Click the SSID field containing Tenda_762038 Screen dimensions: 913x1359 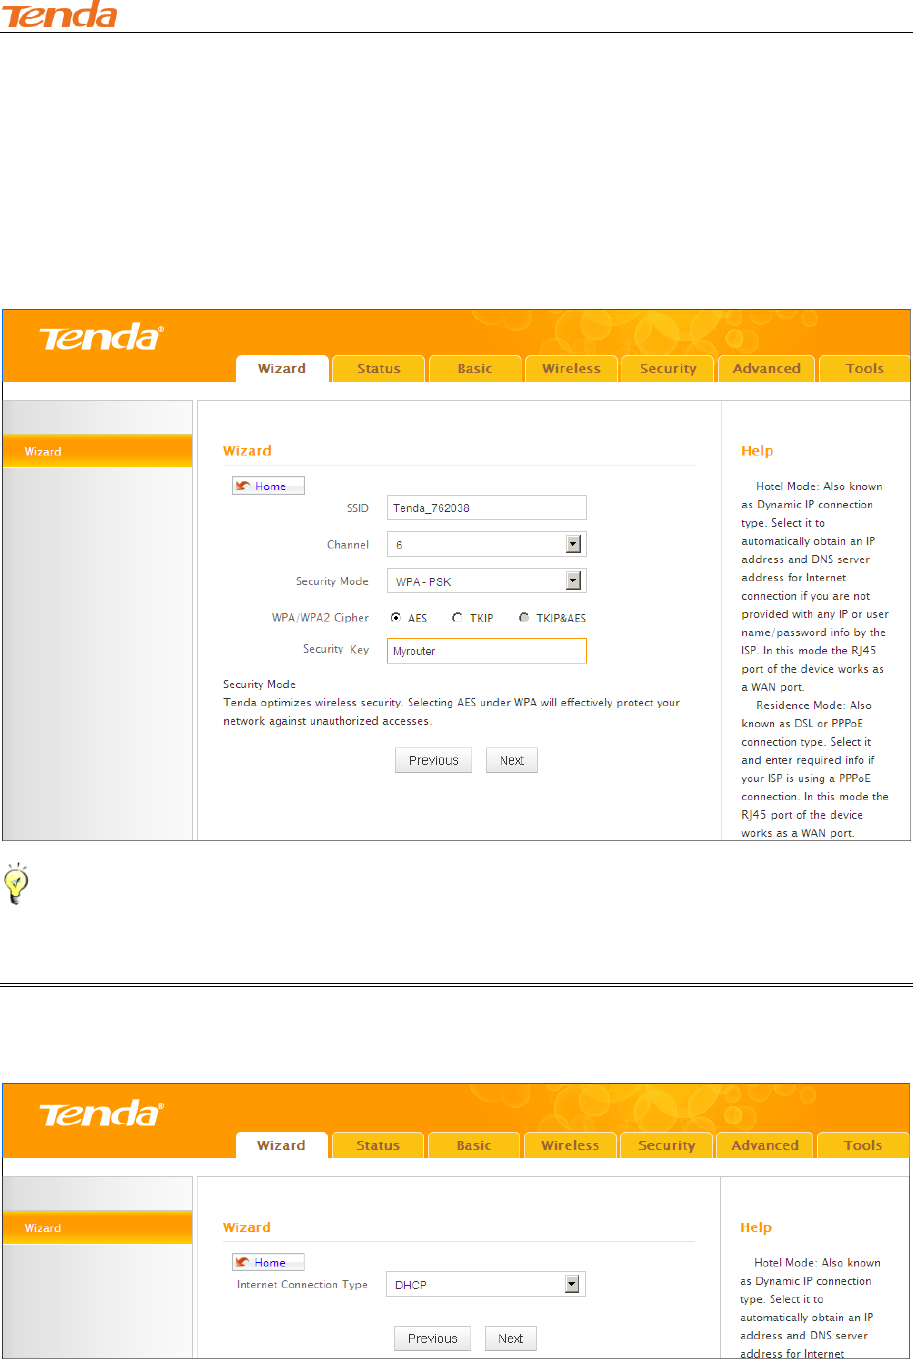pyautogui.click(x=486, y=508)
